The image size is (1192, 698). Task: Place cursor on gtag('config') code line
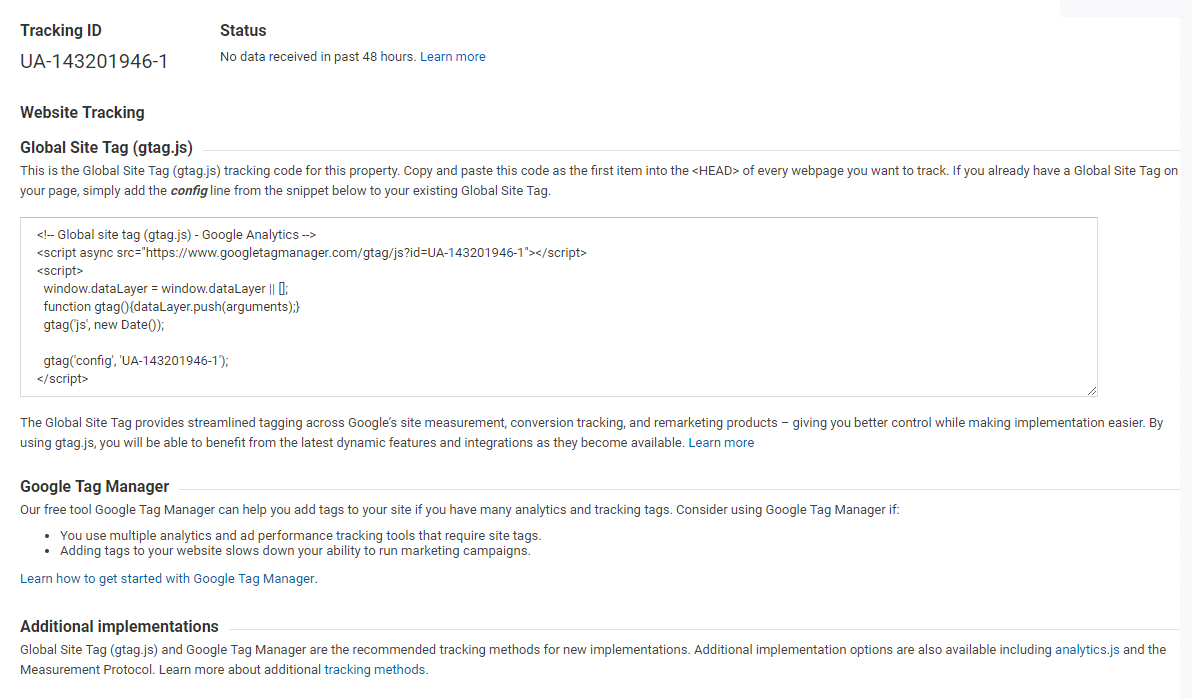136,361
